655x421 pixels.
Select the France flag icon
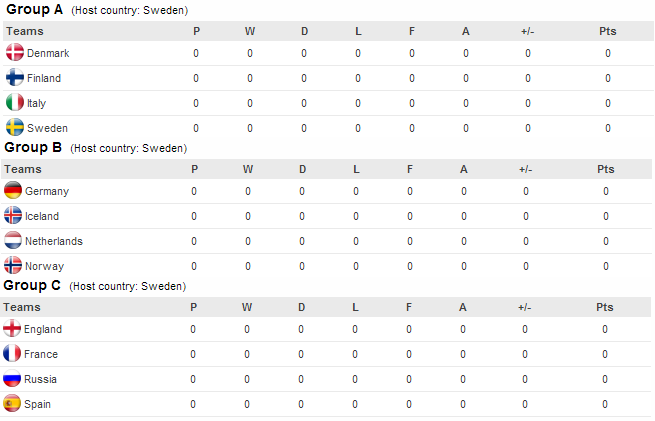point(13,354)
